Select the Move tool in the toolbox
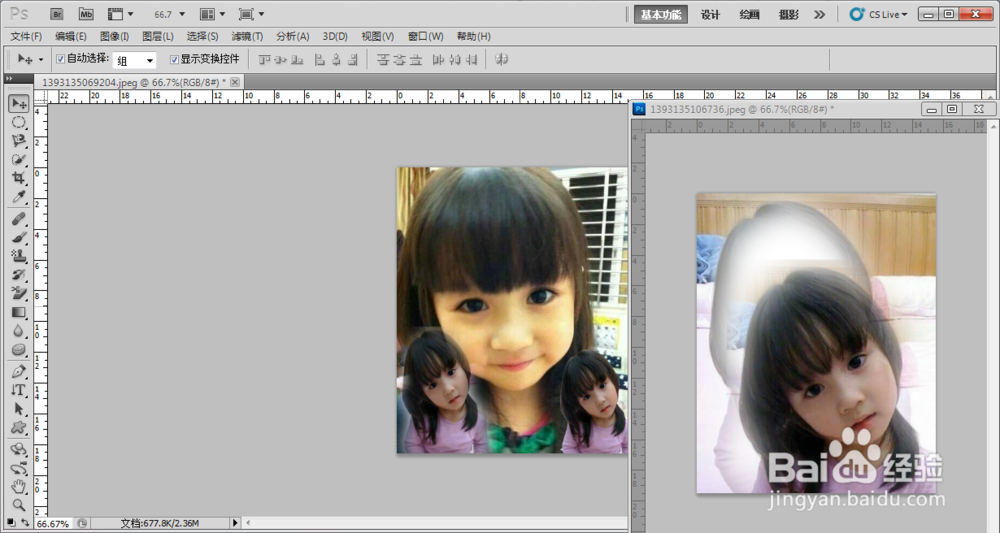This screenshot has height=533, width=1000. tap(18, 103)
